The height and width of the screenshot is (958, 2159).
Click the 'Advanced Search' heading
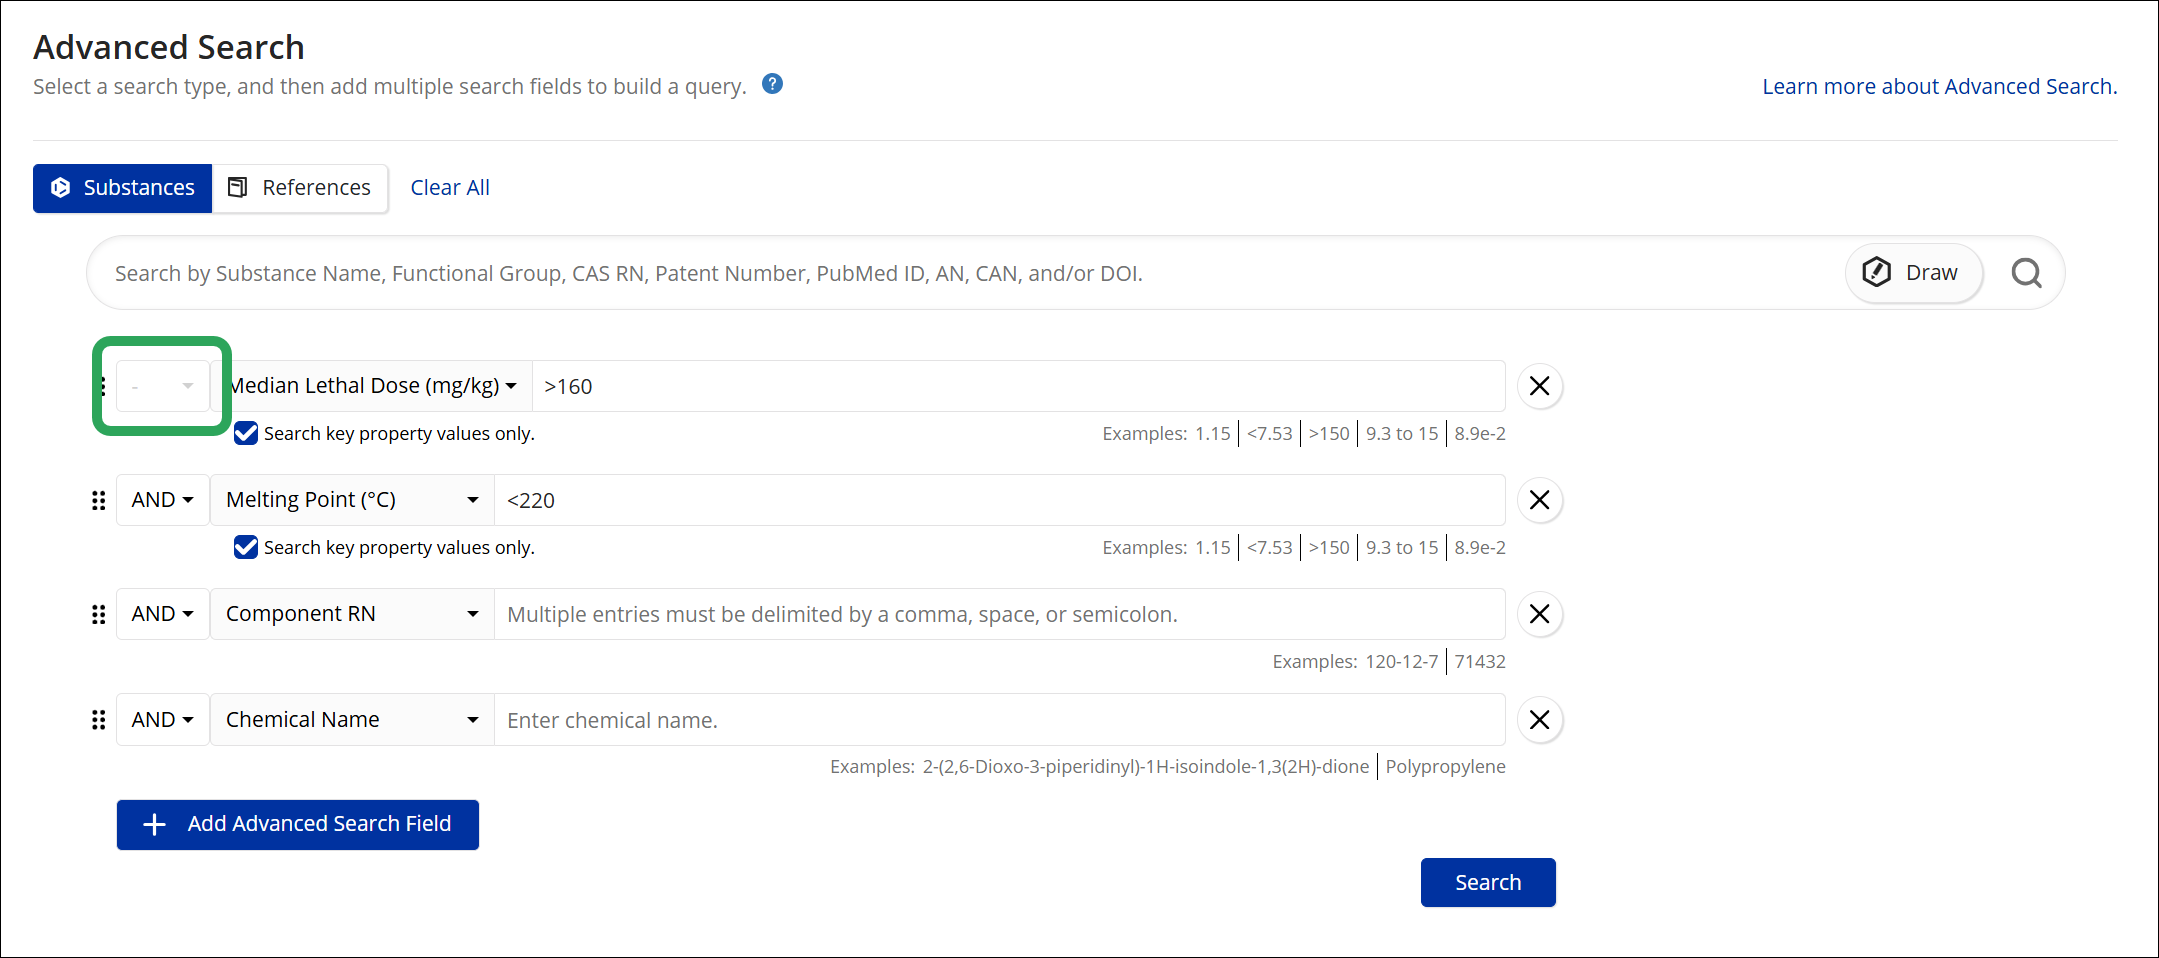pos(169,47)
